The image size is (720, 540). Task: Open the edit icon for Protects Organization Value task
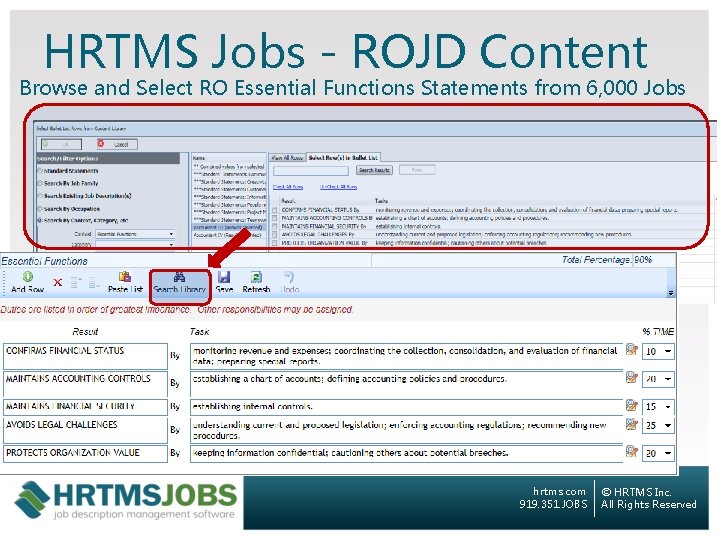pyautogui.click(x=632, y=452)
